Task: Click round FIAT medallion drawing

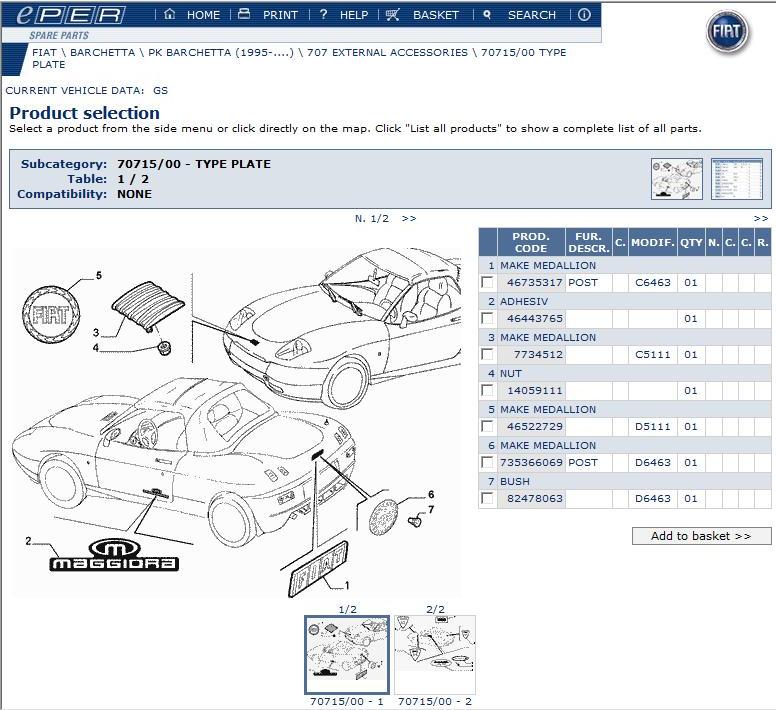Action: pos(51,315)
